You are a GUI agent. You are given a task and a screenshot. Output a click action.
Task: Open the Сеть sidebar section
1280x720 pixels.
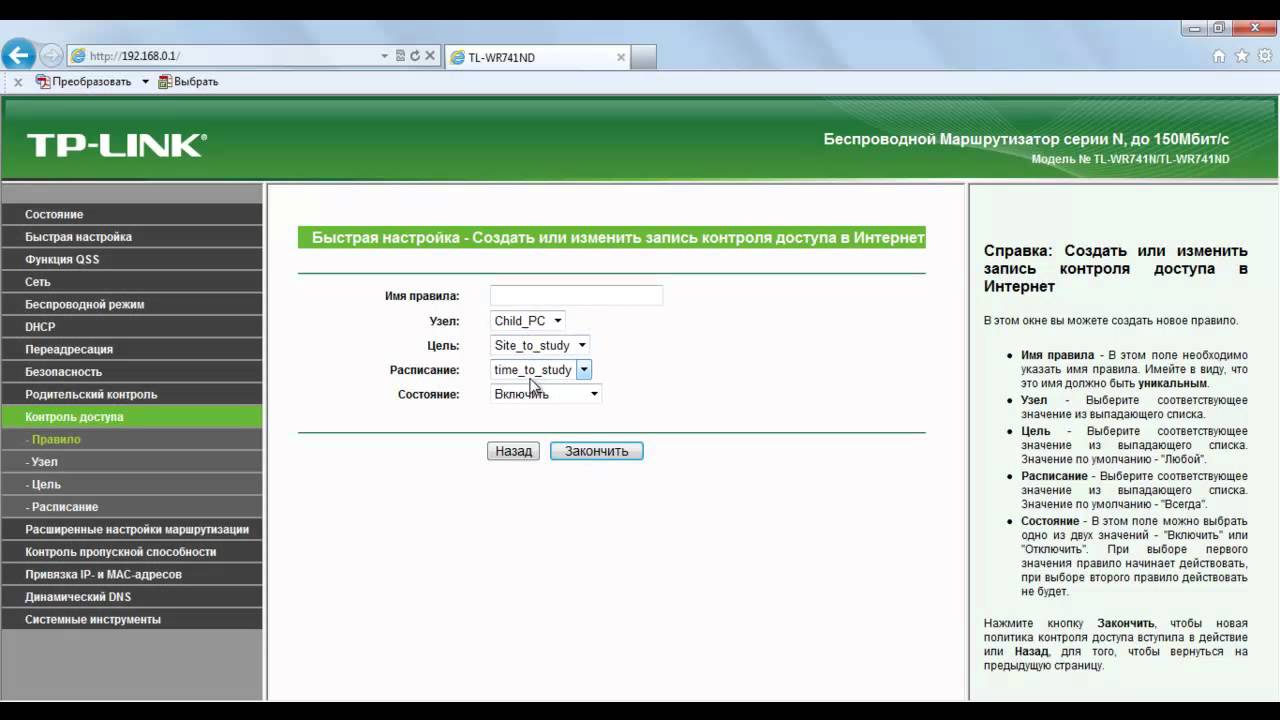click(131, 282)
